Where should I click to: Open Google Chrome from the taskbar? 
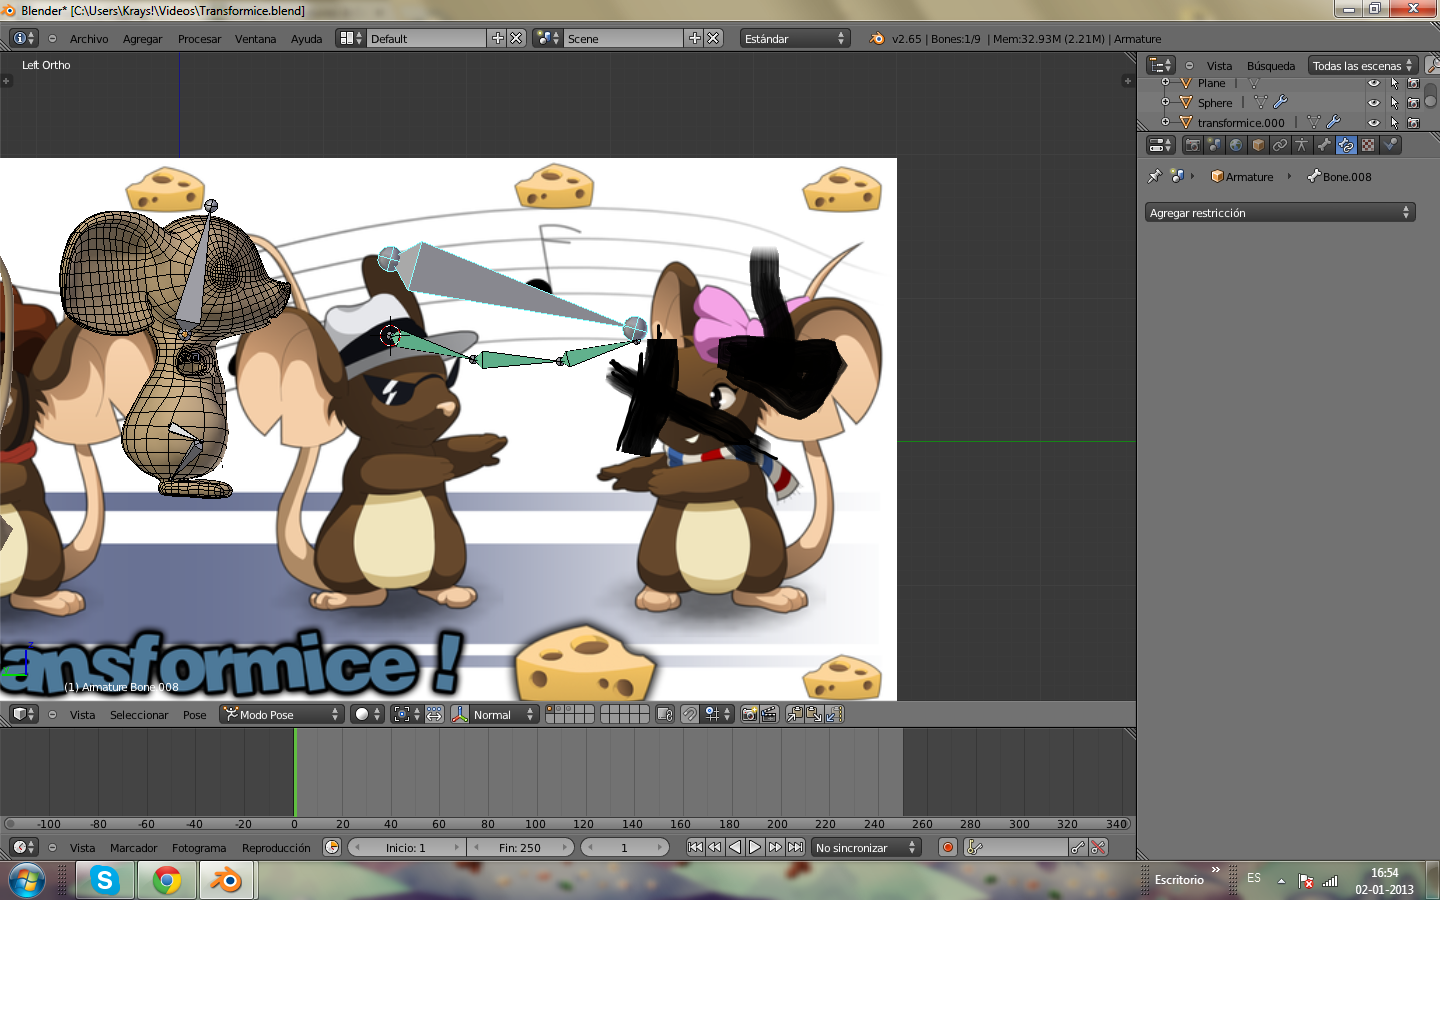coord(167,880)
